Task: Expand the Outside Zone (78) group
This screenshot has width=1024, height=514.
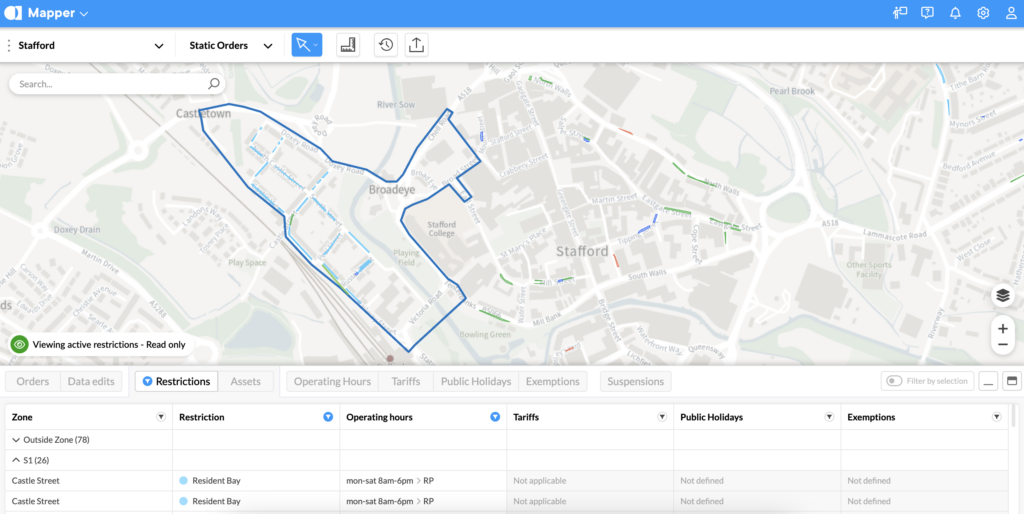Action: [x=16, y=439]
